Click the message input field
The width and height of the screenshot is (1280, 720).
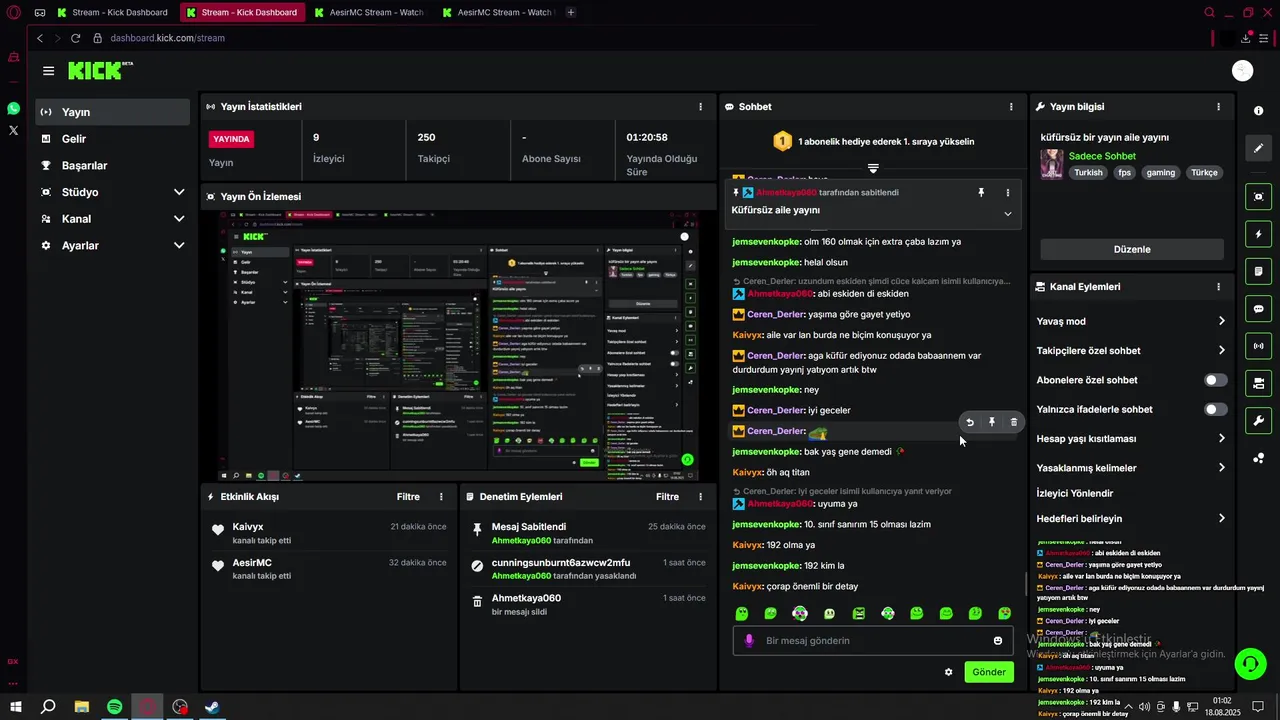[x=873, y=641]
